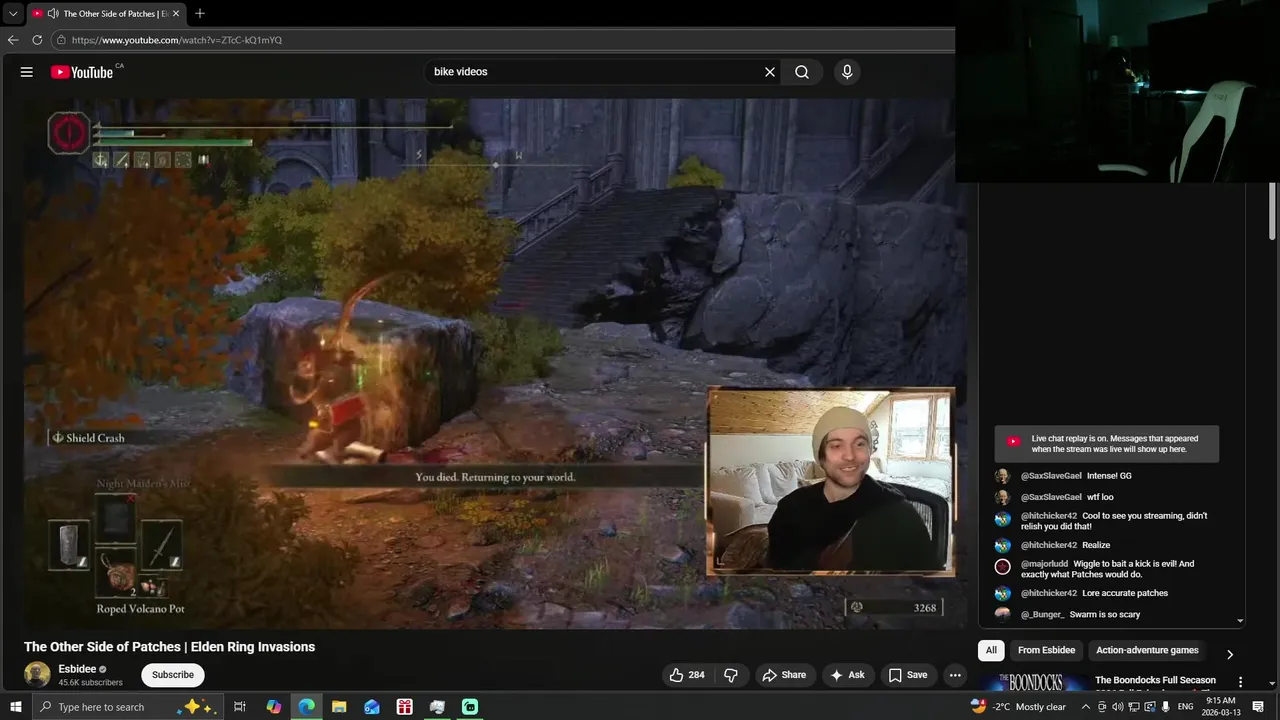Select the 'From Esbidee' chip

[x=1046, y=650]
